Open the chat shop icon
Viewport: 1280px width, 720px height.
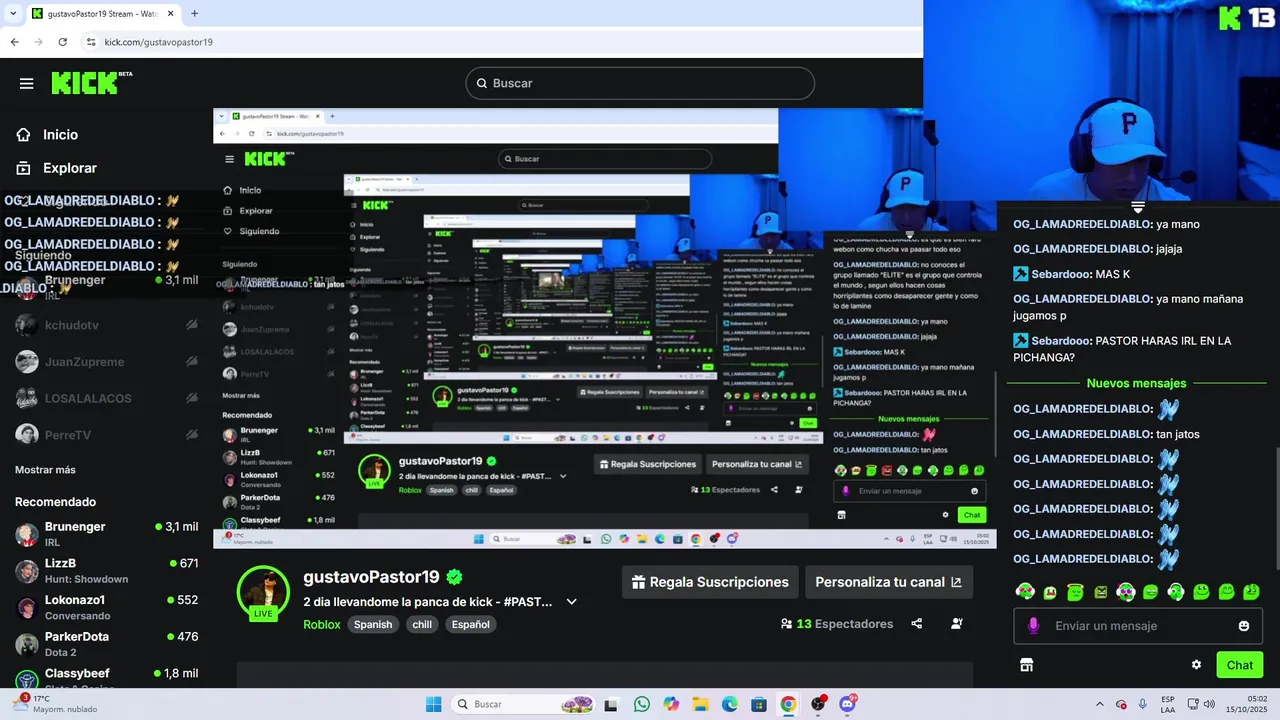[1026, 665]
